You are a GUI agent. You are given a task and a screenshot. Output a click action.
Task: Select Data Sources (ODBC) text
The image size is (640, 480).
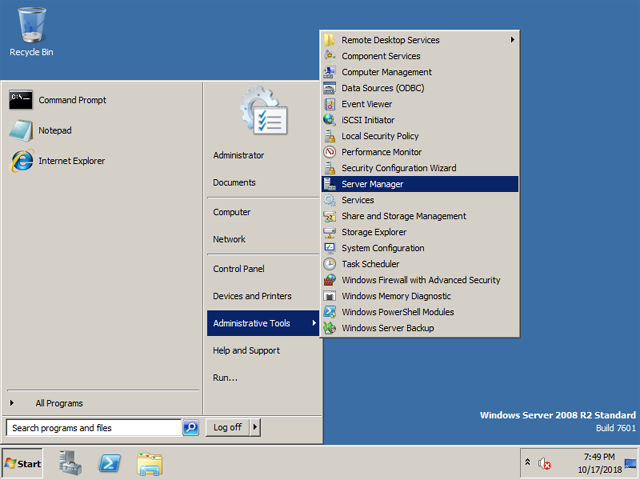(383, 88)
